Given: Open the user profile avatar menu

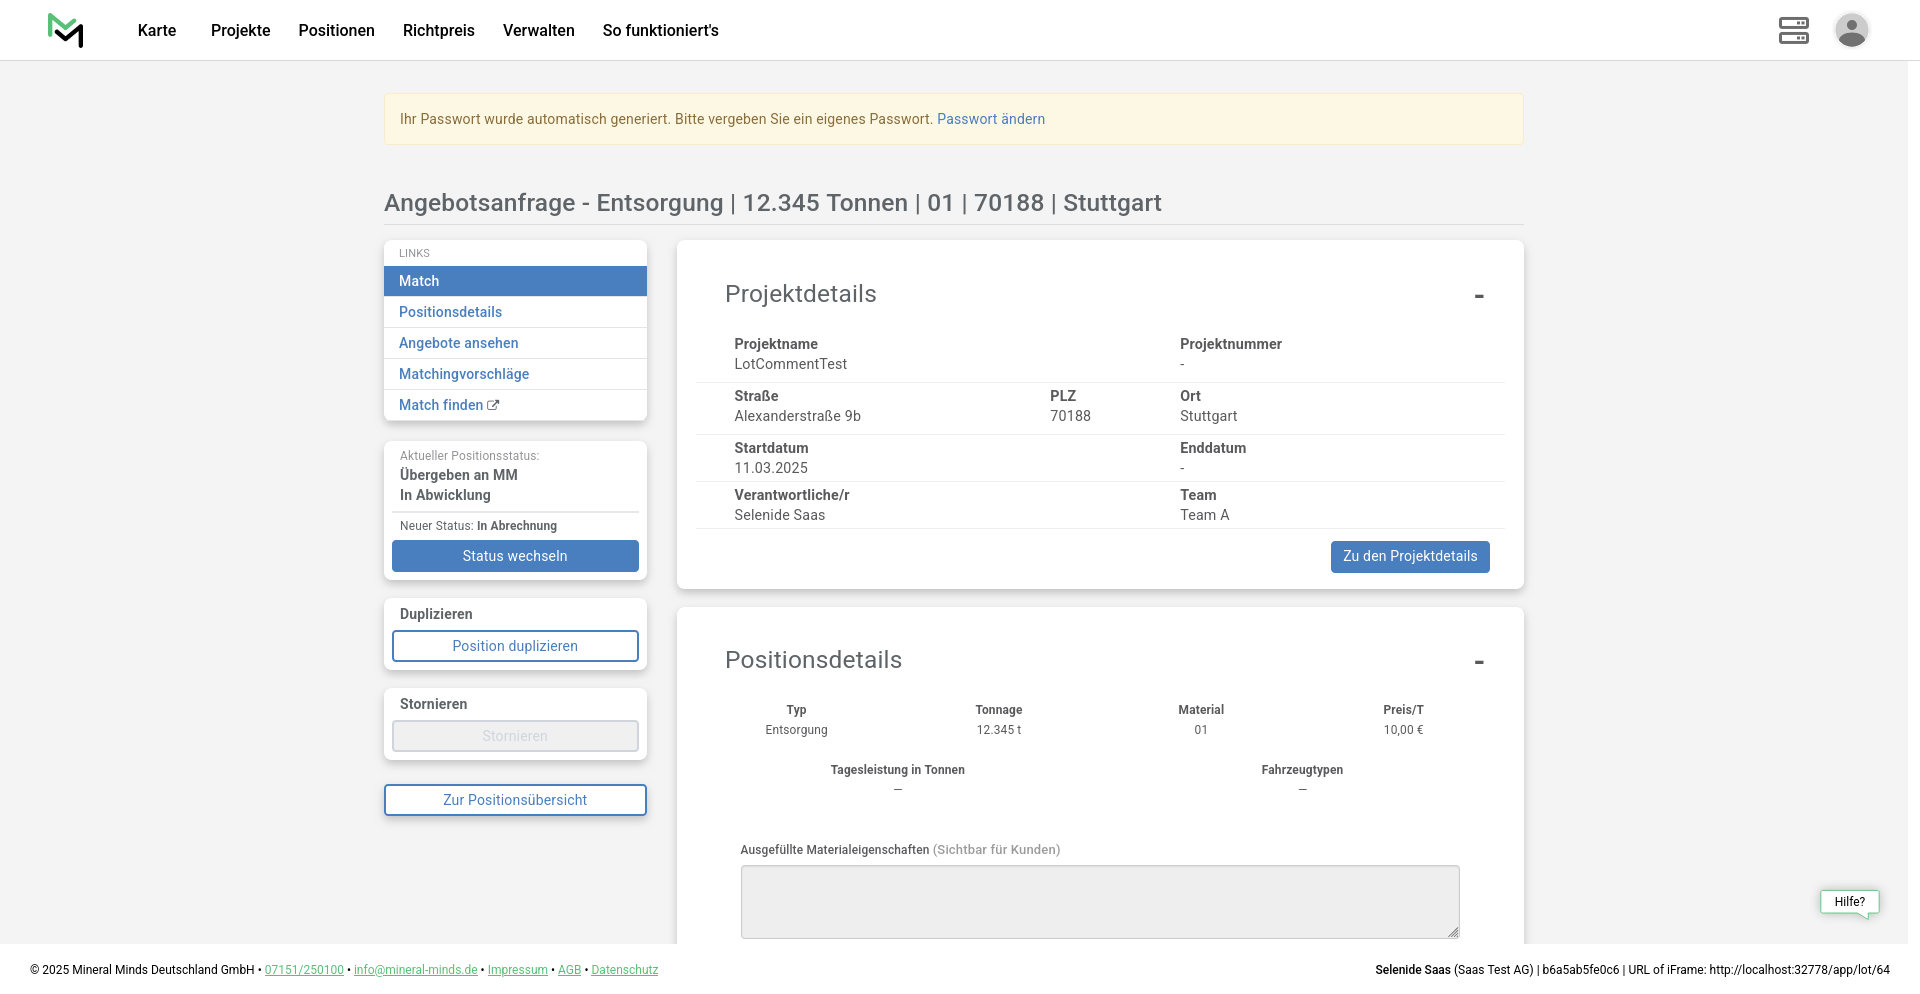Looking at the screenshot, I should (x=1851, y=30).
